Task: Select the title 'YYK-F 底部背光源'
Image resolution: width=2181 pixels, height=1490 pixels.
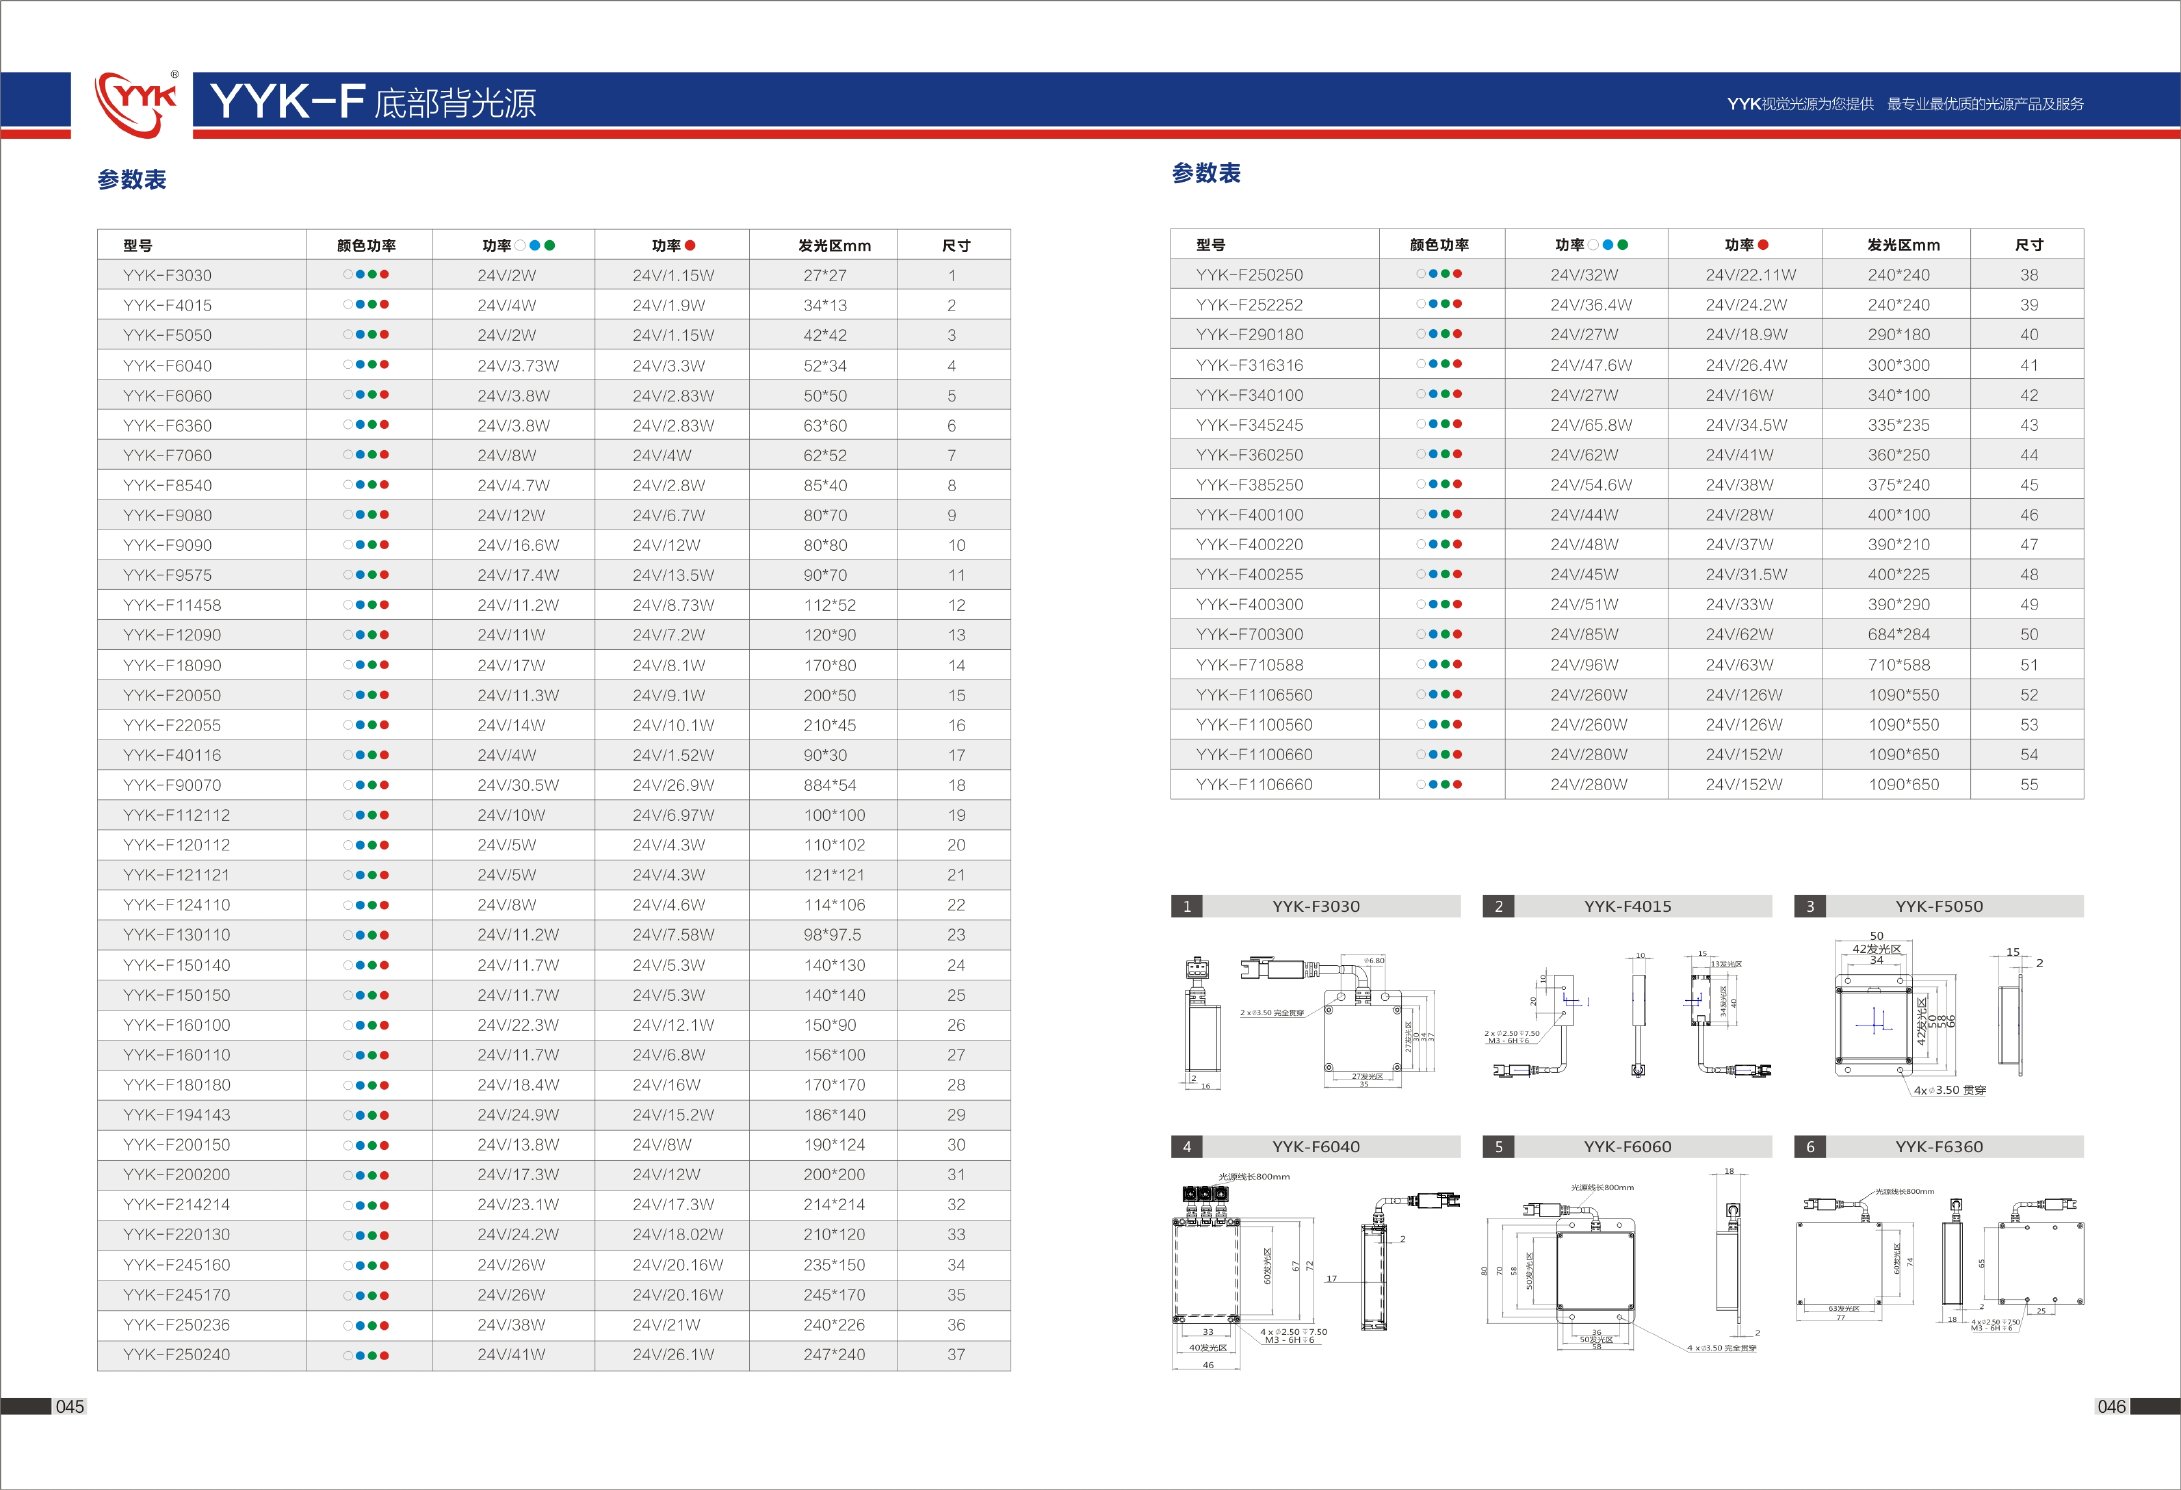Action: (x=373, y=102)
